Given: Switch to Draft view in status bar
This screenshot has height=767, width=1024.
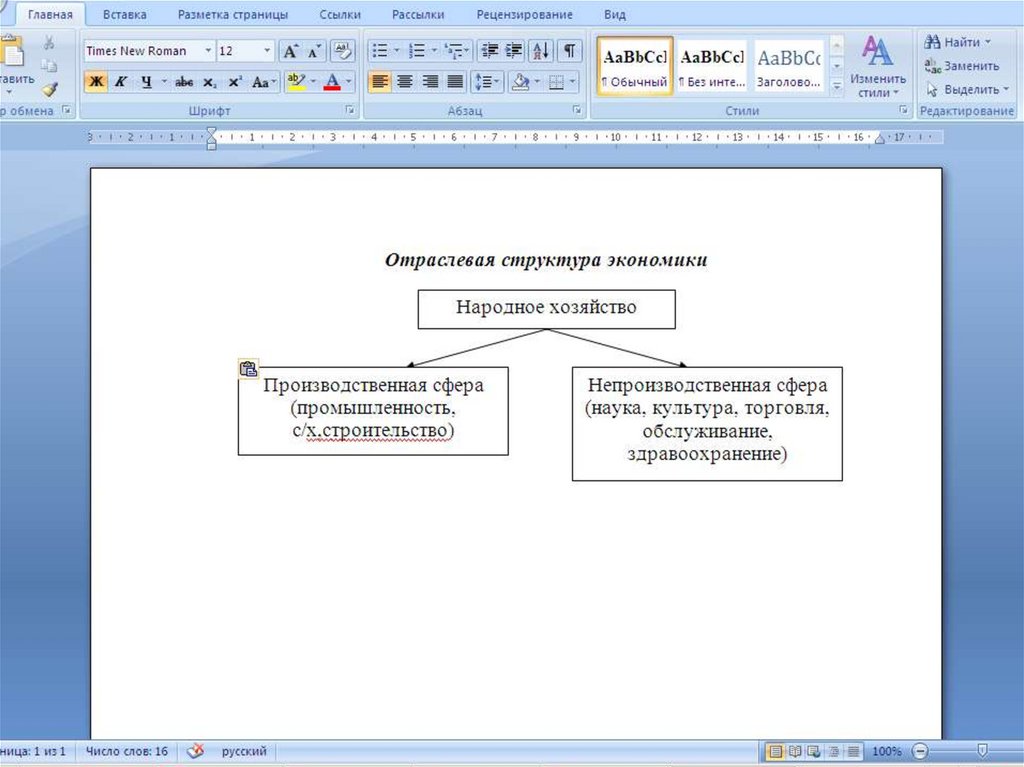Looking at the screenshot, I should [853, 750].
